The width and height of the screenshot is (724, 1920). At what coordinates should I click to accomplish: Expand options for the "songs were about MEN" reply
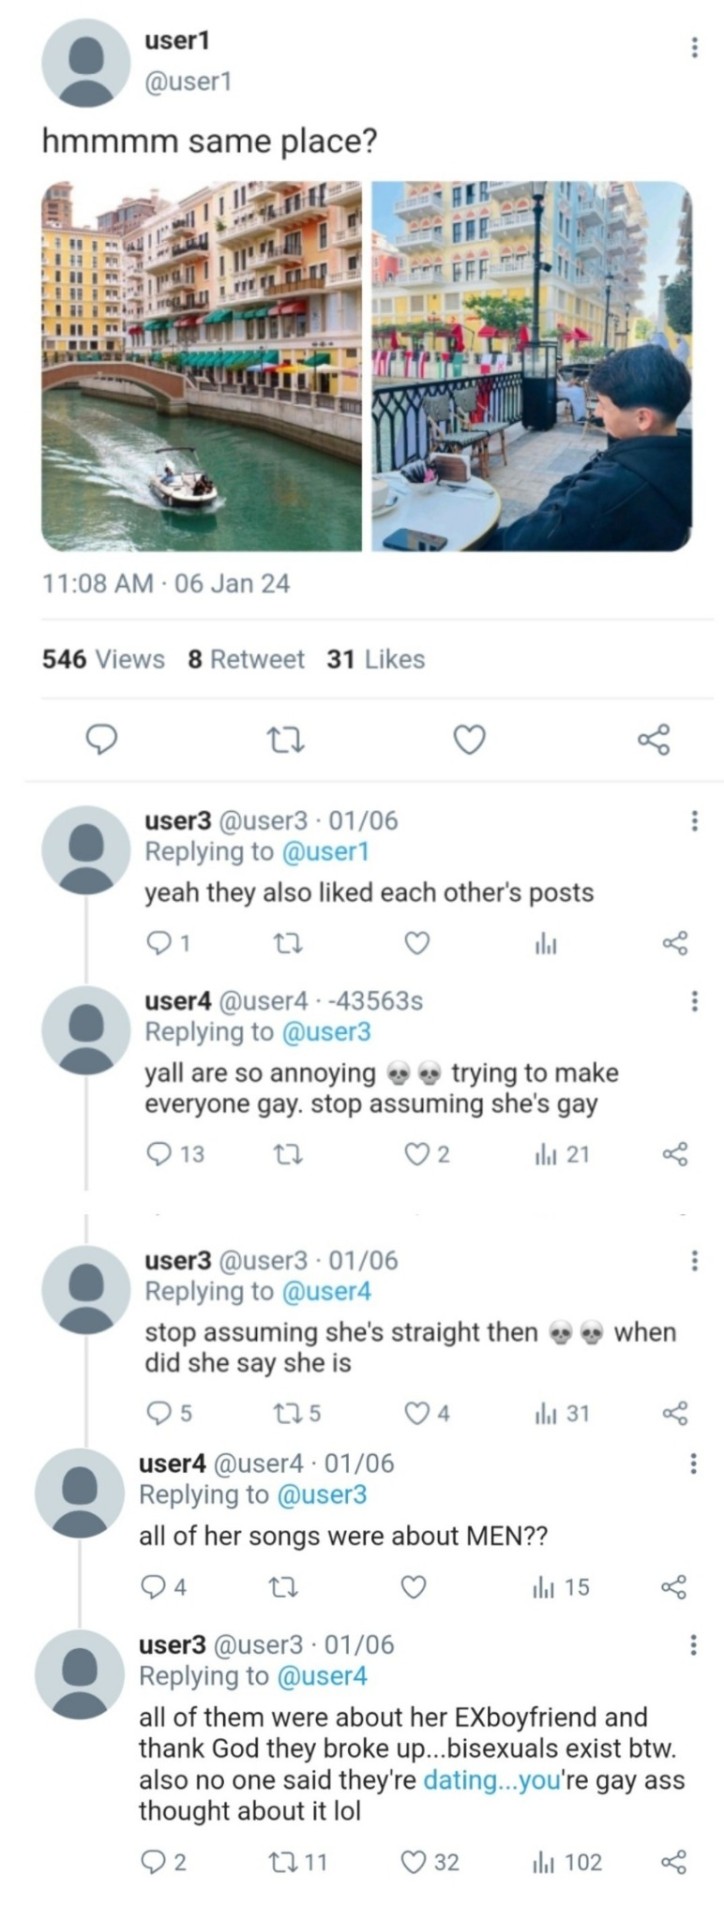(692, 1464)
